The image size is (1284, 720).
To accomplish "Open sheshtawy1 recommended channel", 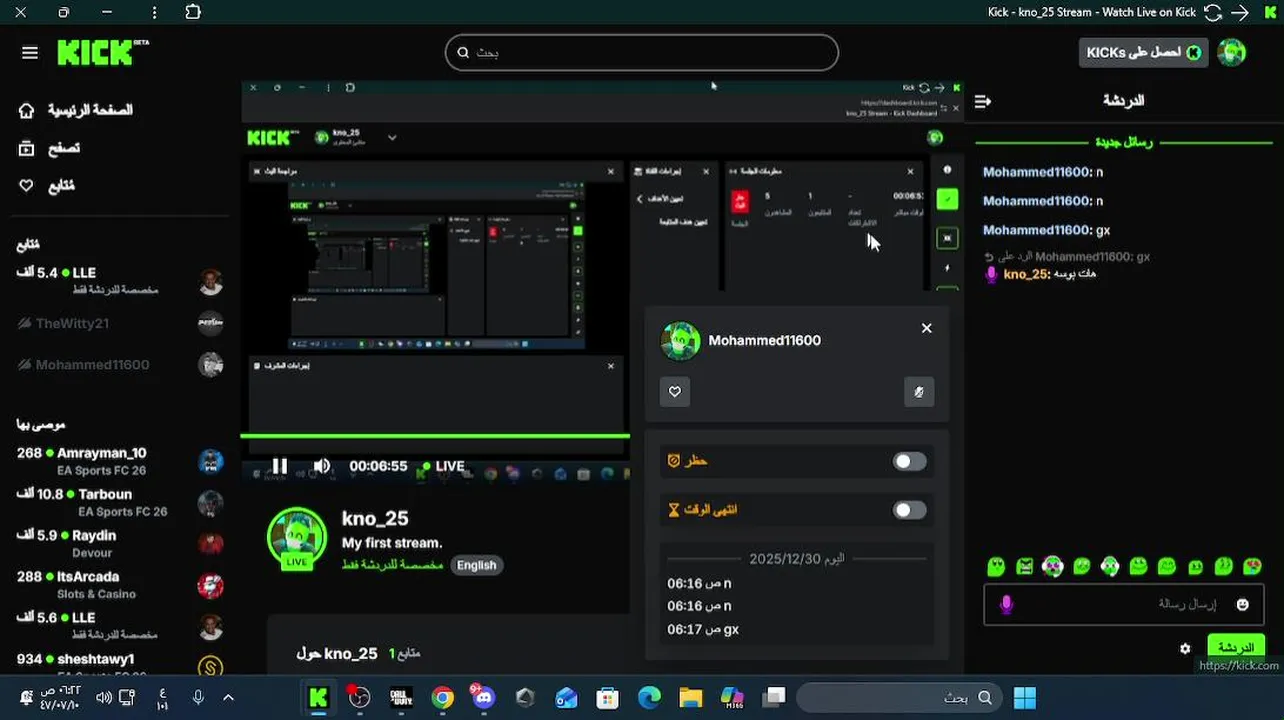I will click(x=120, y=664).
